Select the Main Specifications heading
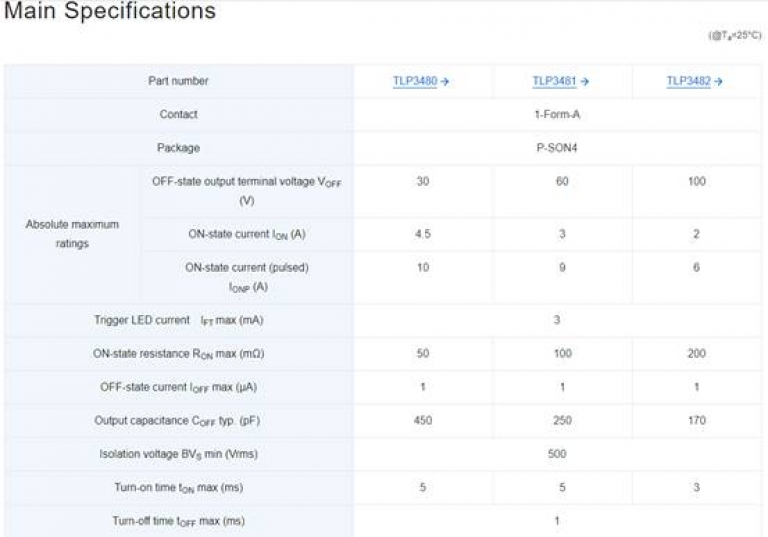Image resolution: width=768 pixels, height=537 pixels. [x=110, y=11]
